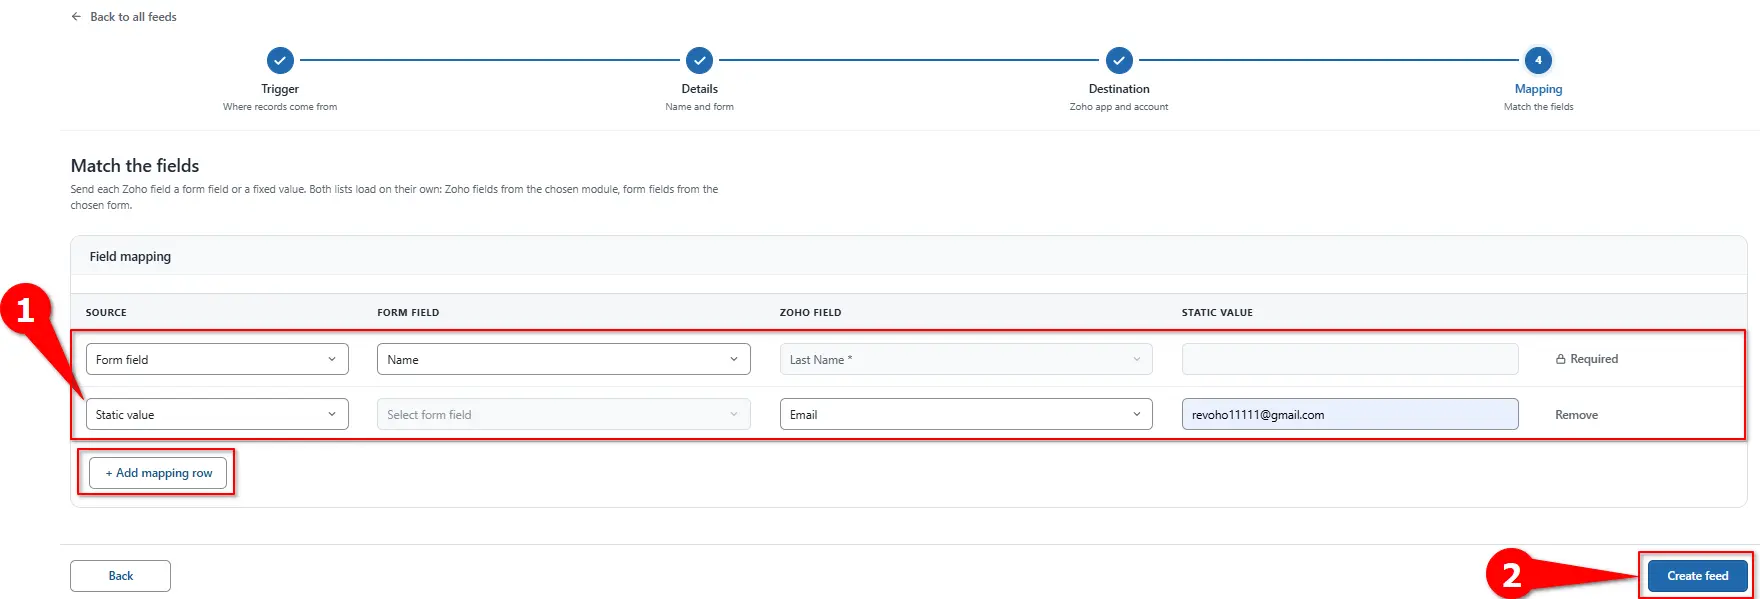
Task: Click the Back button
Action: click(120, 576)
